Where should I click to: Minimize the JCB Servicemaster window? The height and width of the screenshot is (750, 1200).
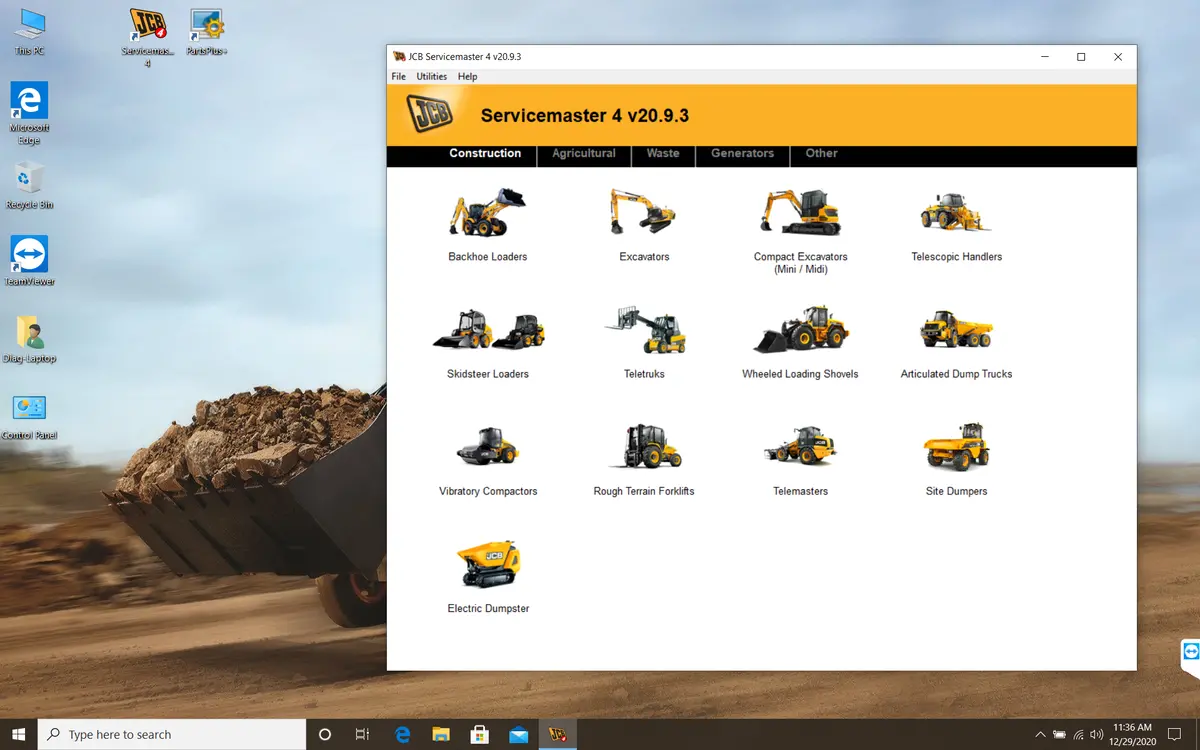pyautogui.click(x=1044, y=57)
